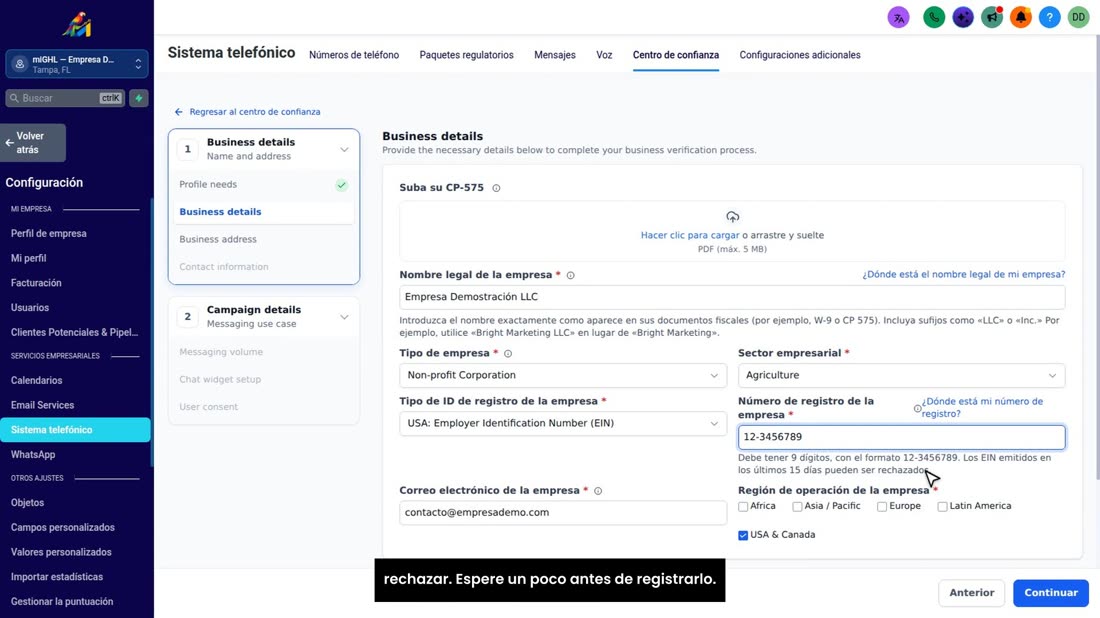Click the Volver atrás button
The image size is (1100, 618).
point(33,143)
